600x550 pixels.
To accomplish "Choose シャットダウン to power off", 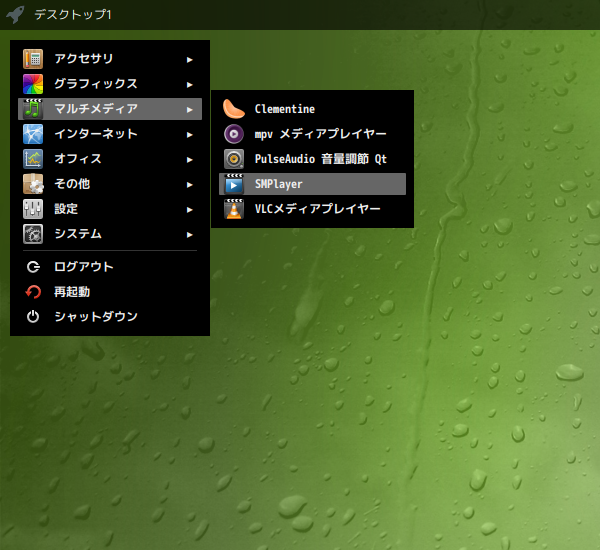I will click(110, 317).
